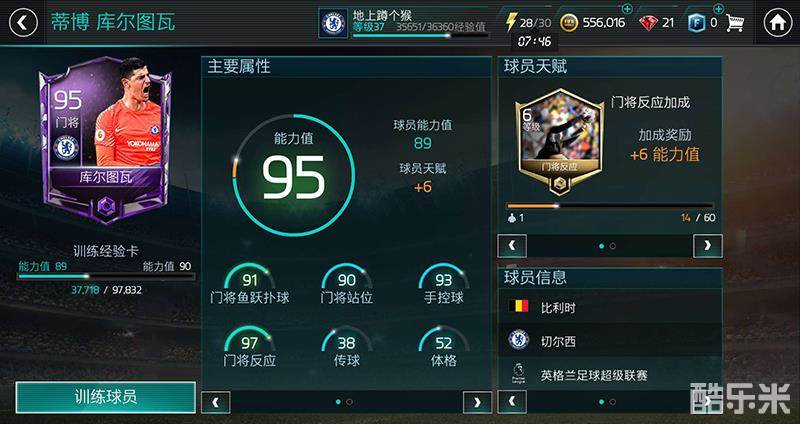Screen dimensions: 800x424
Task: Show previous player info page
Action: coord(512,402)
